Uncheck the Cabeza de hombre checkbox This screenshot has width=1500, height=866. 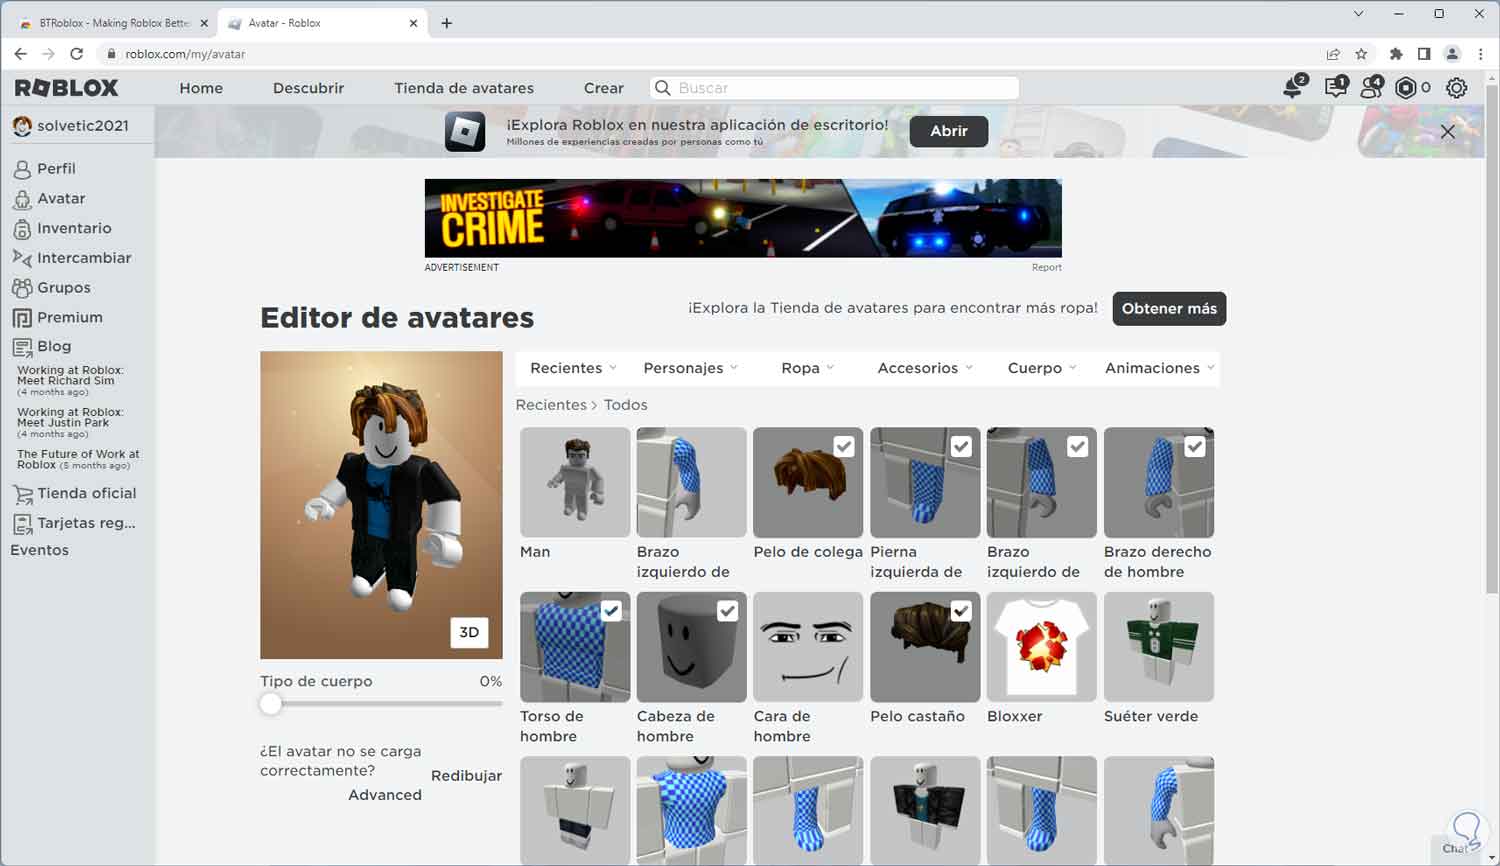(x=727, y=611)
